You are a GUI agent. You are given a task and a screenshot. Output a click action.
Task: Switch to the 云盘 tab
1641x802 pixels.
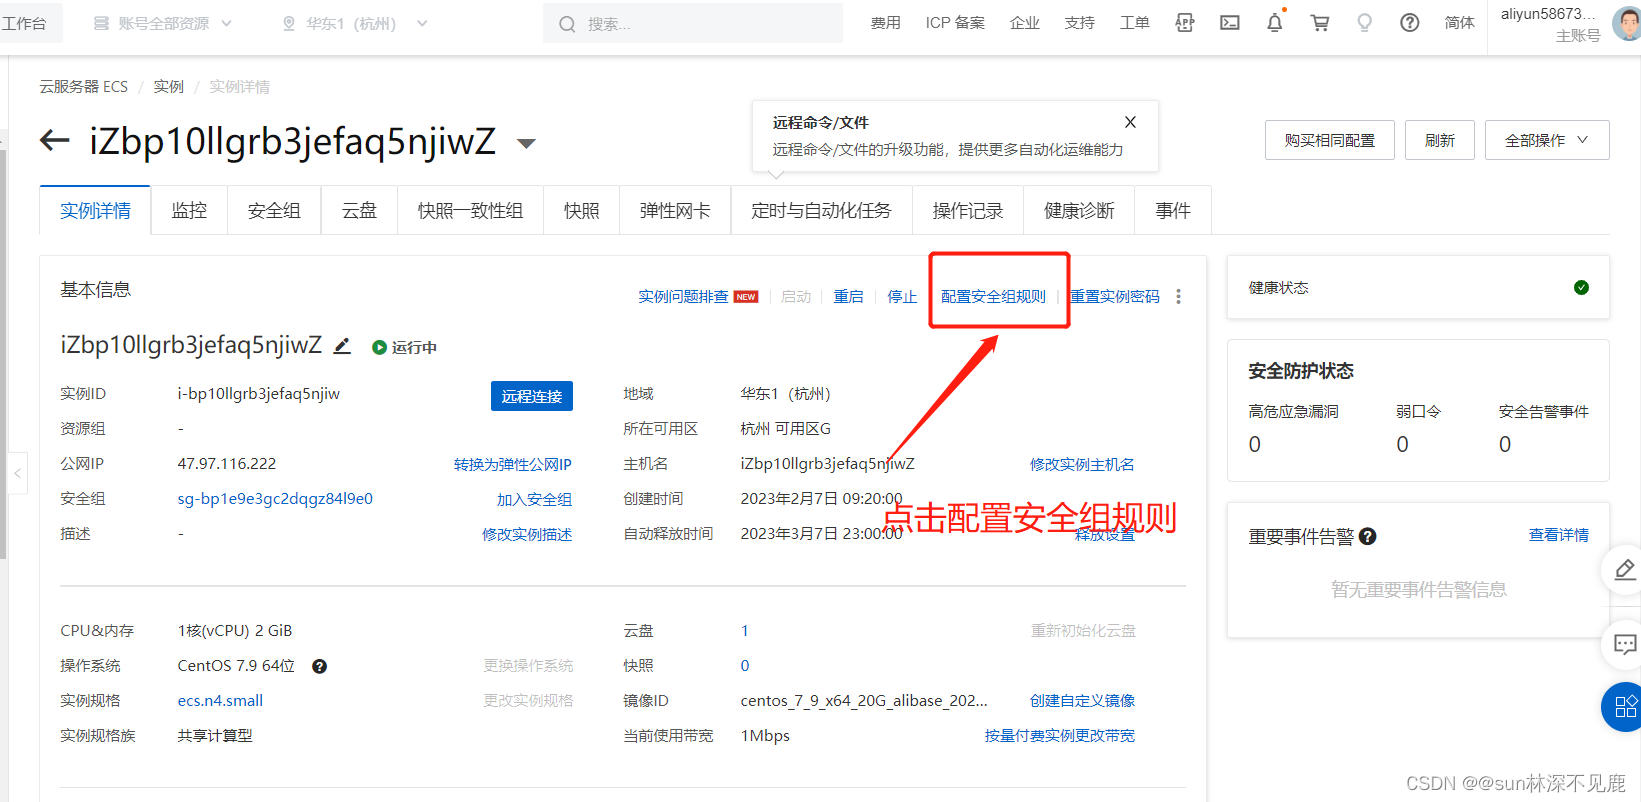pyautogui.click(x=359, y=210)
